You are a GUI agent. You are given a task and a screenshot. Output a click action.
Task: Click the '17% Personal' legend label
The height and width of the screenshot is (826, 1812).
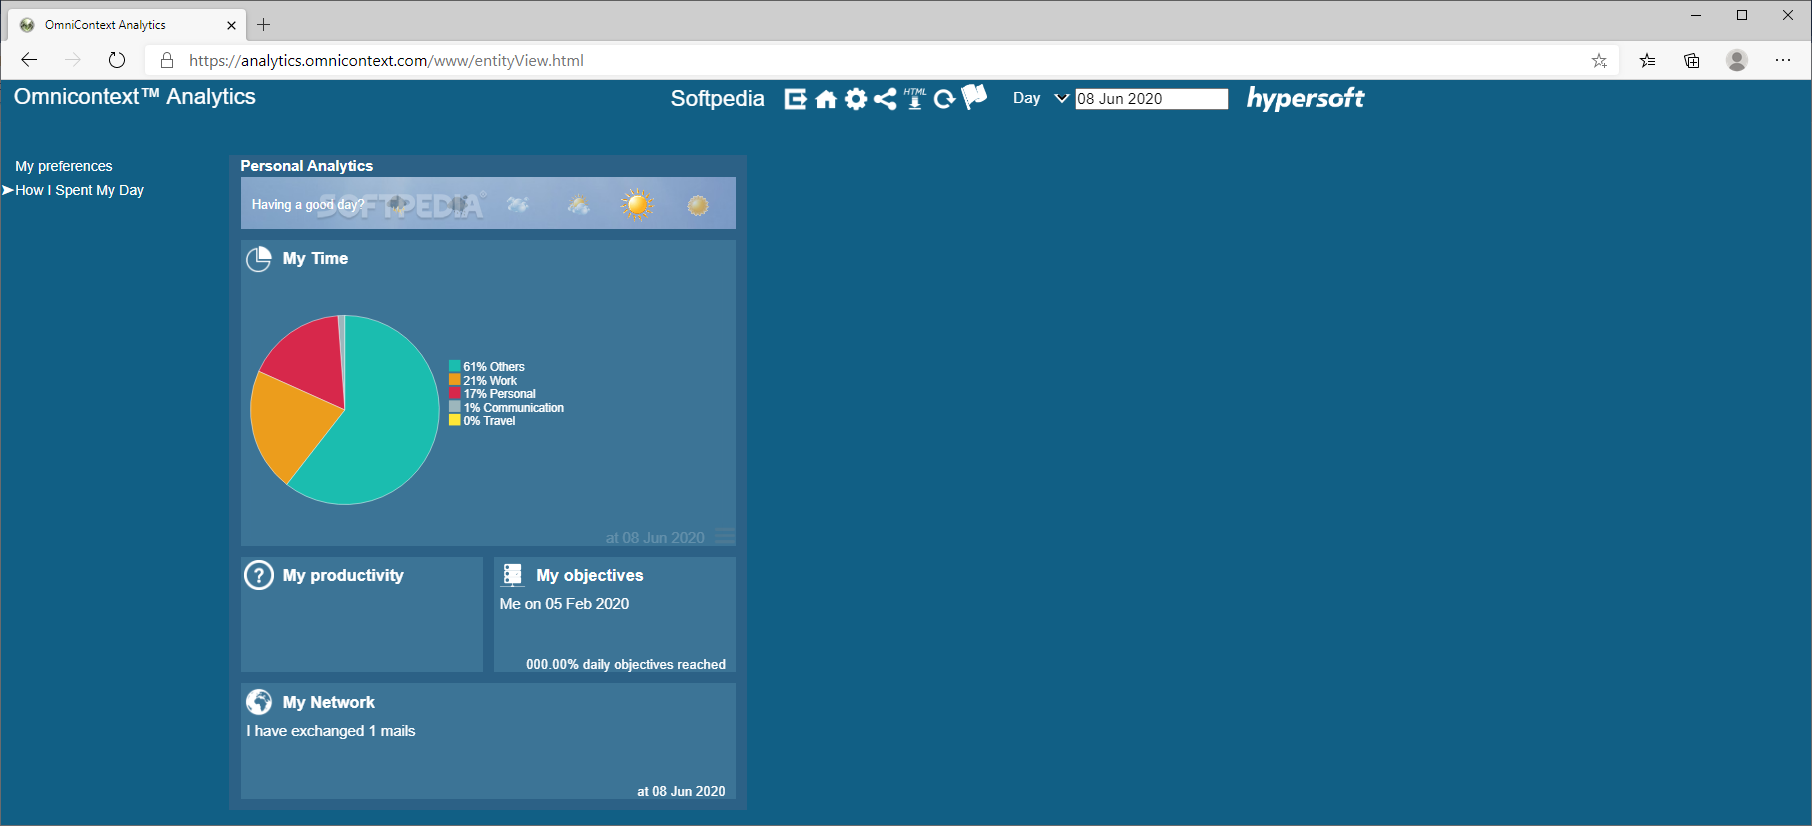click(500, 394)
